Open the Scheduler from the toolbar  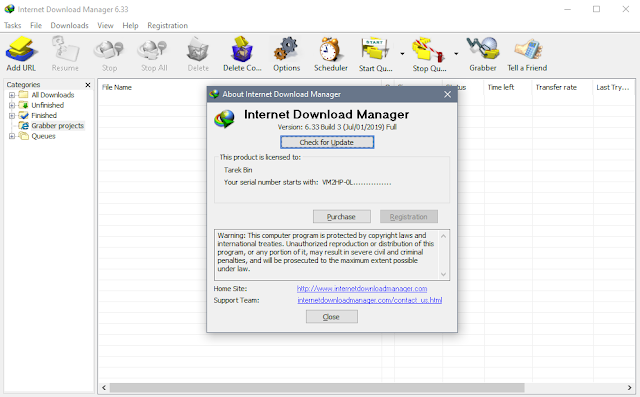[331, 54]
